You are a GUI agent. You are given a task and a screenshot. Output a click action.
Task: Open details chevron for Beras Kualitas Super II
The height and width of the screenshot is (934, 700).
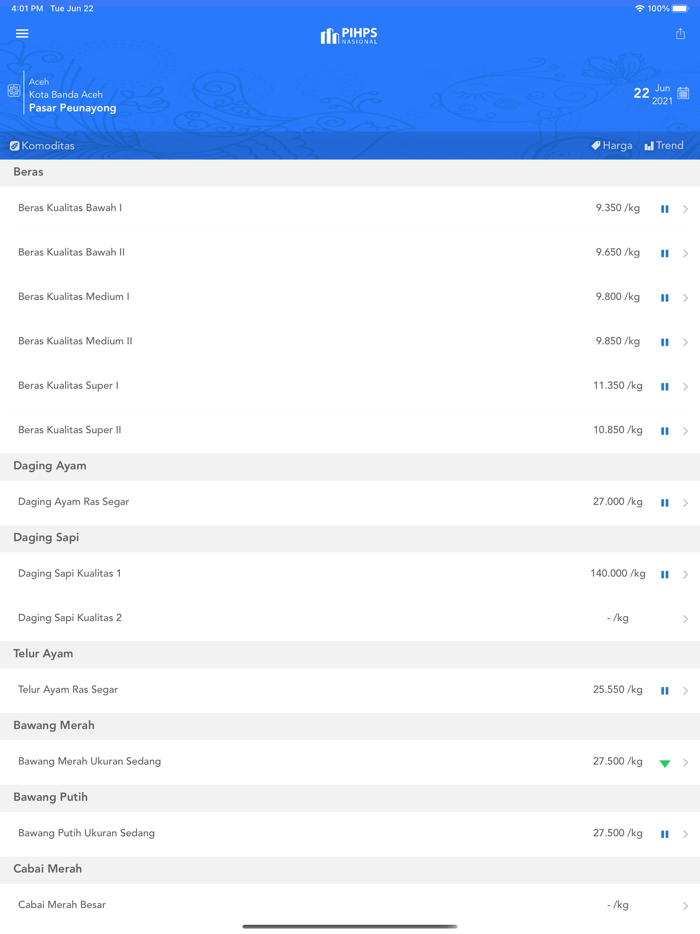(686, 431)
